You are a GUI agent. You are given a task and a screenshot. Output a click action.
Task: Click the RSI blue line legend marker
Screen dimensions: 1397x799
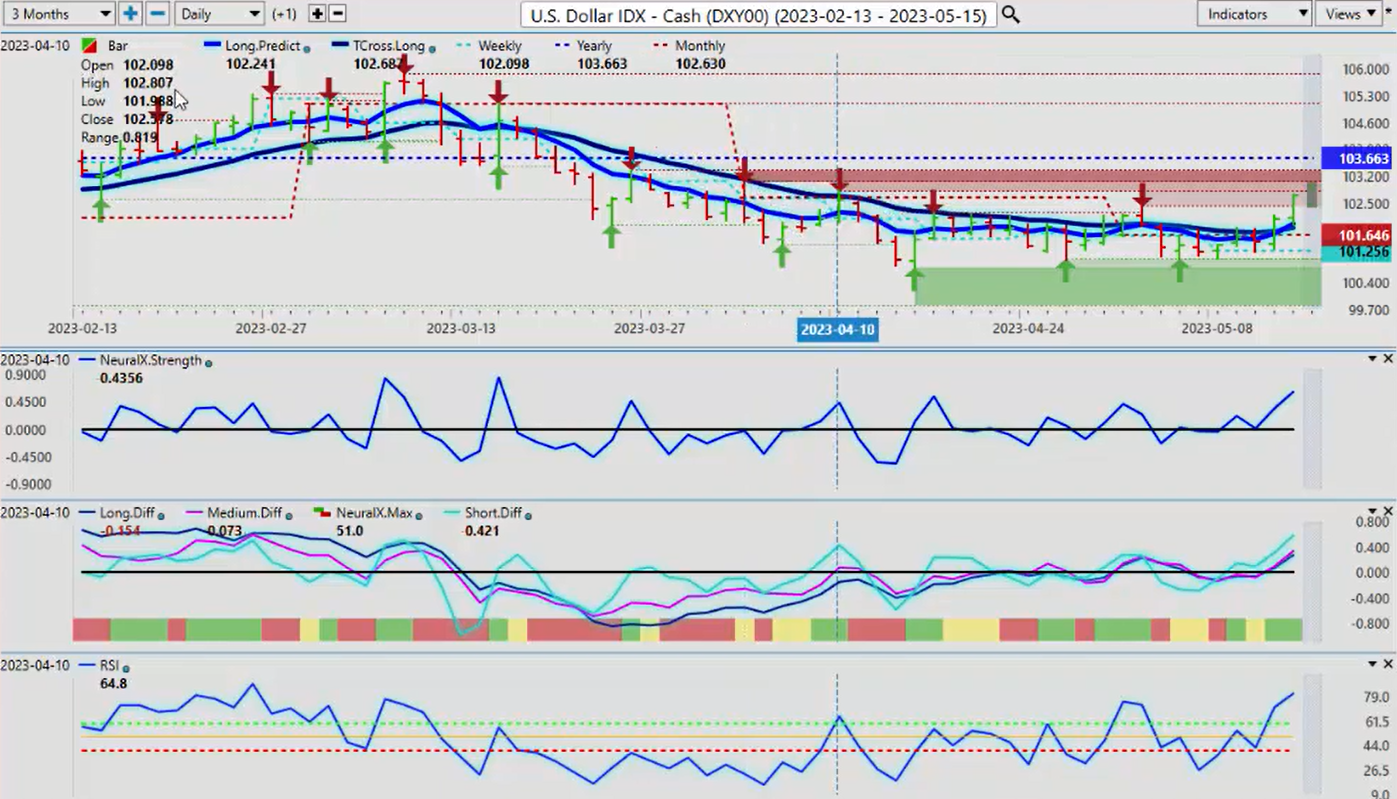[x=87, y=665]
